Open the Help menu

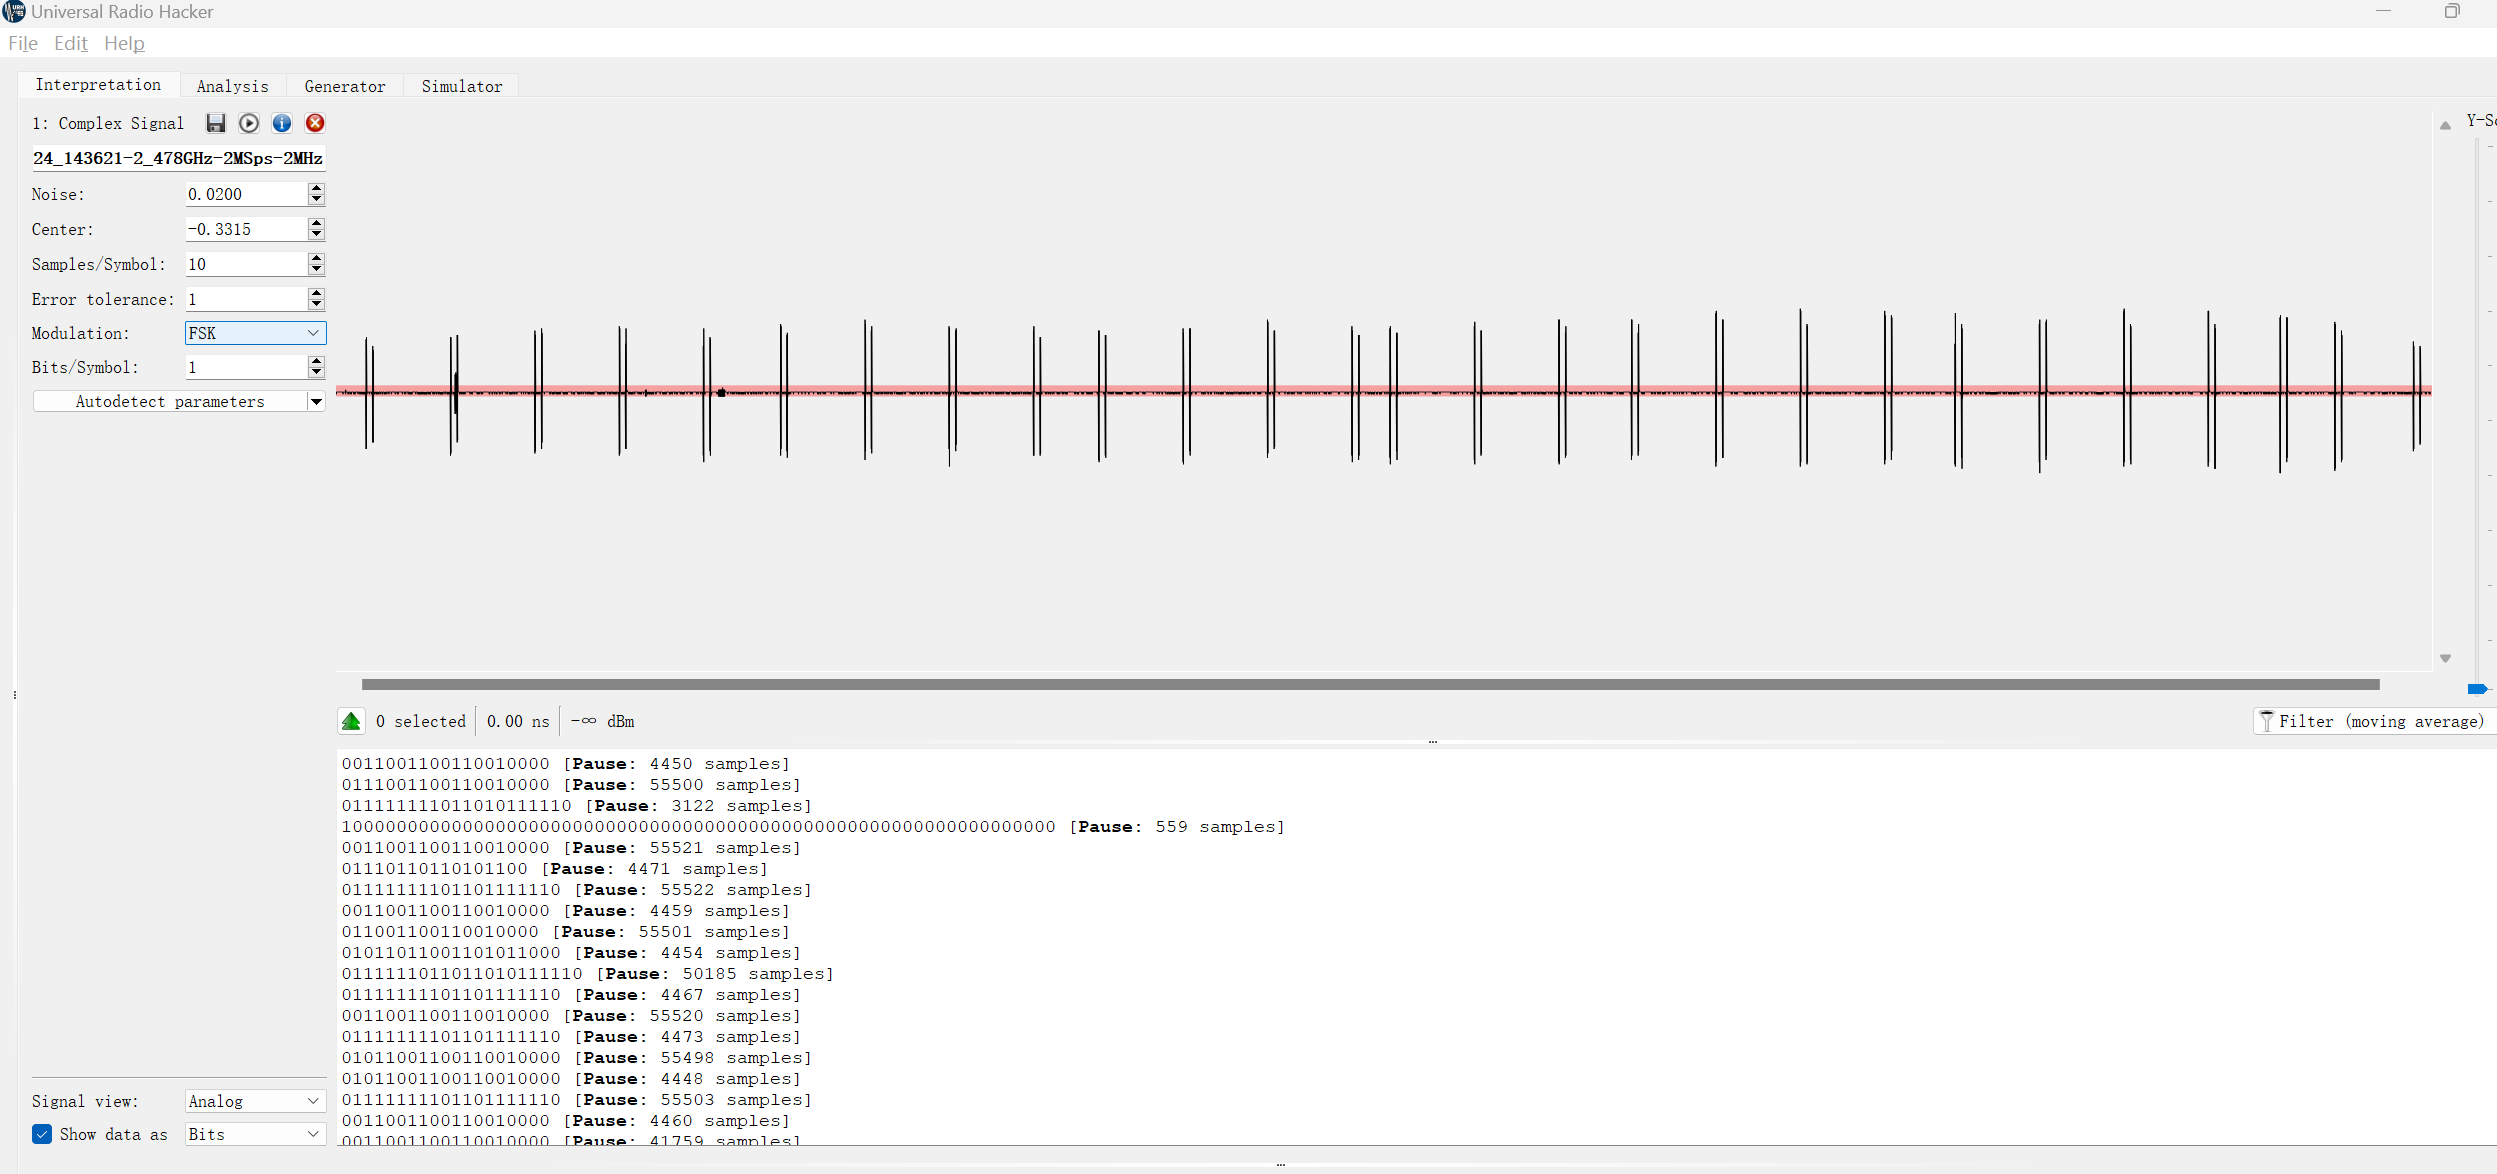click(124, 43)
